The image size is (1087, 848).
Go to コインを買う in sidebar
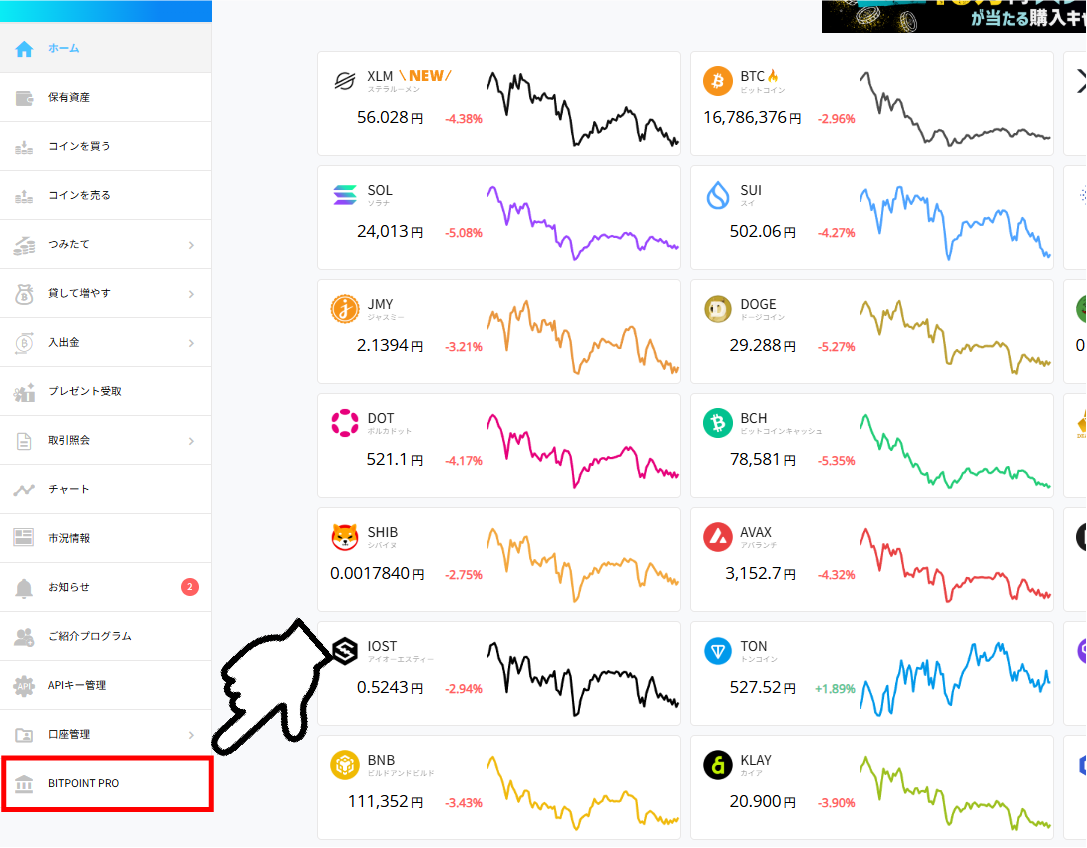(x=79, y=147)
